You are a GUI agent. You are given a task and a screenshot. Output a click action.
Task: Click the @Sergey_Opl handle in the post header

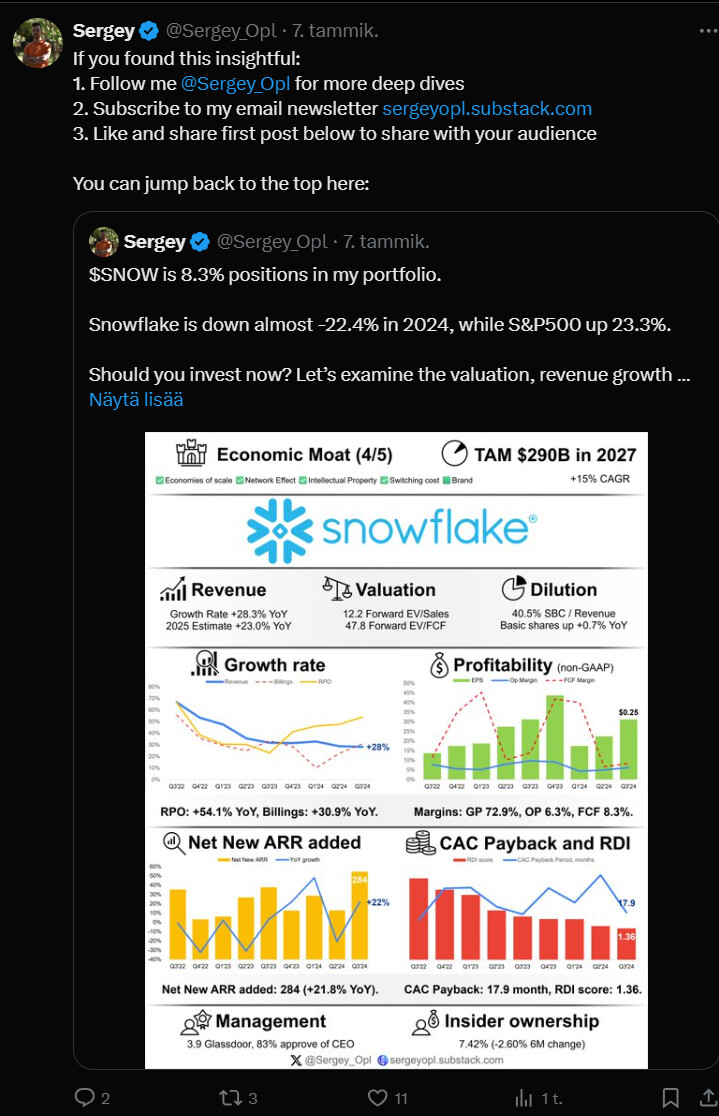tap(221, 30)
